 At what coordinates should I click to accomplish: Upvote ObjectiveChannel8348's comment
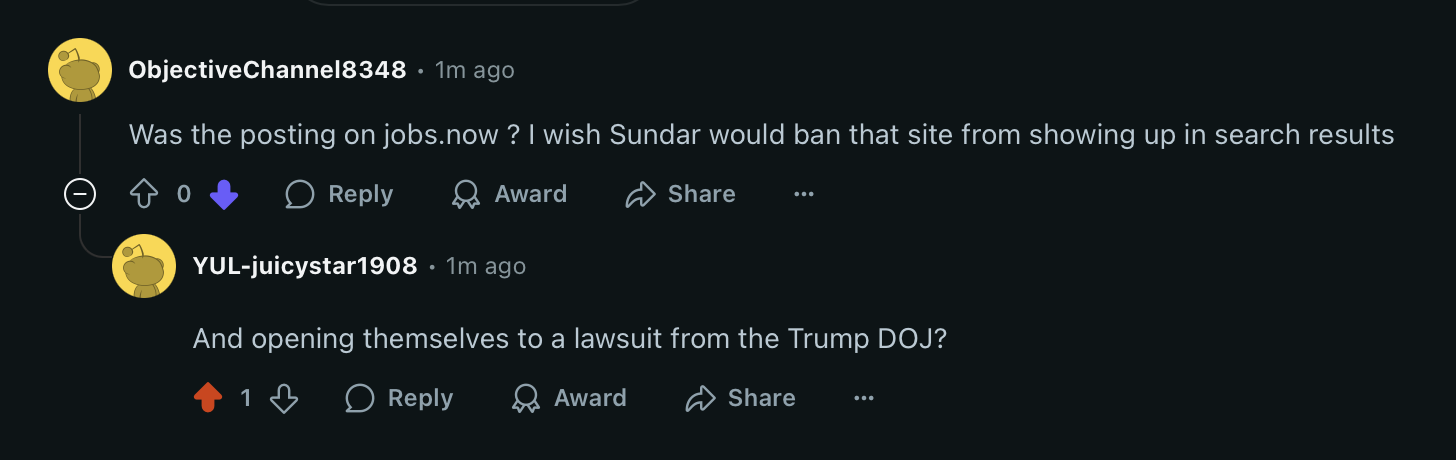pos(145,194)
